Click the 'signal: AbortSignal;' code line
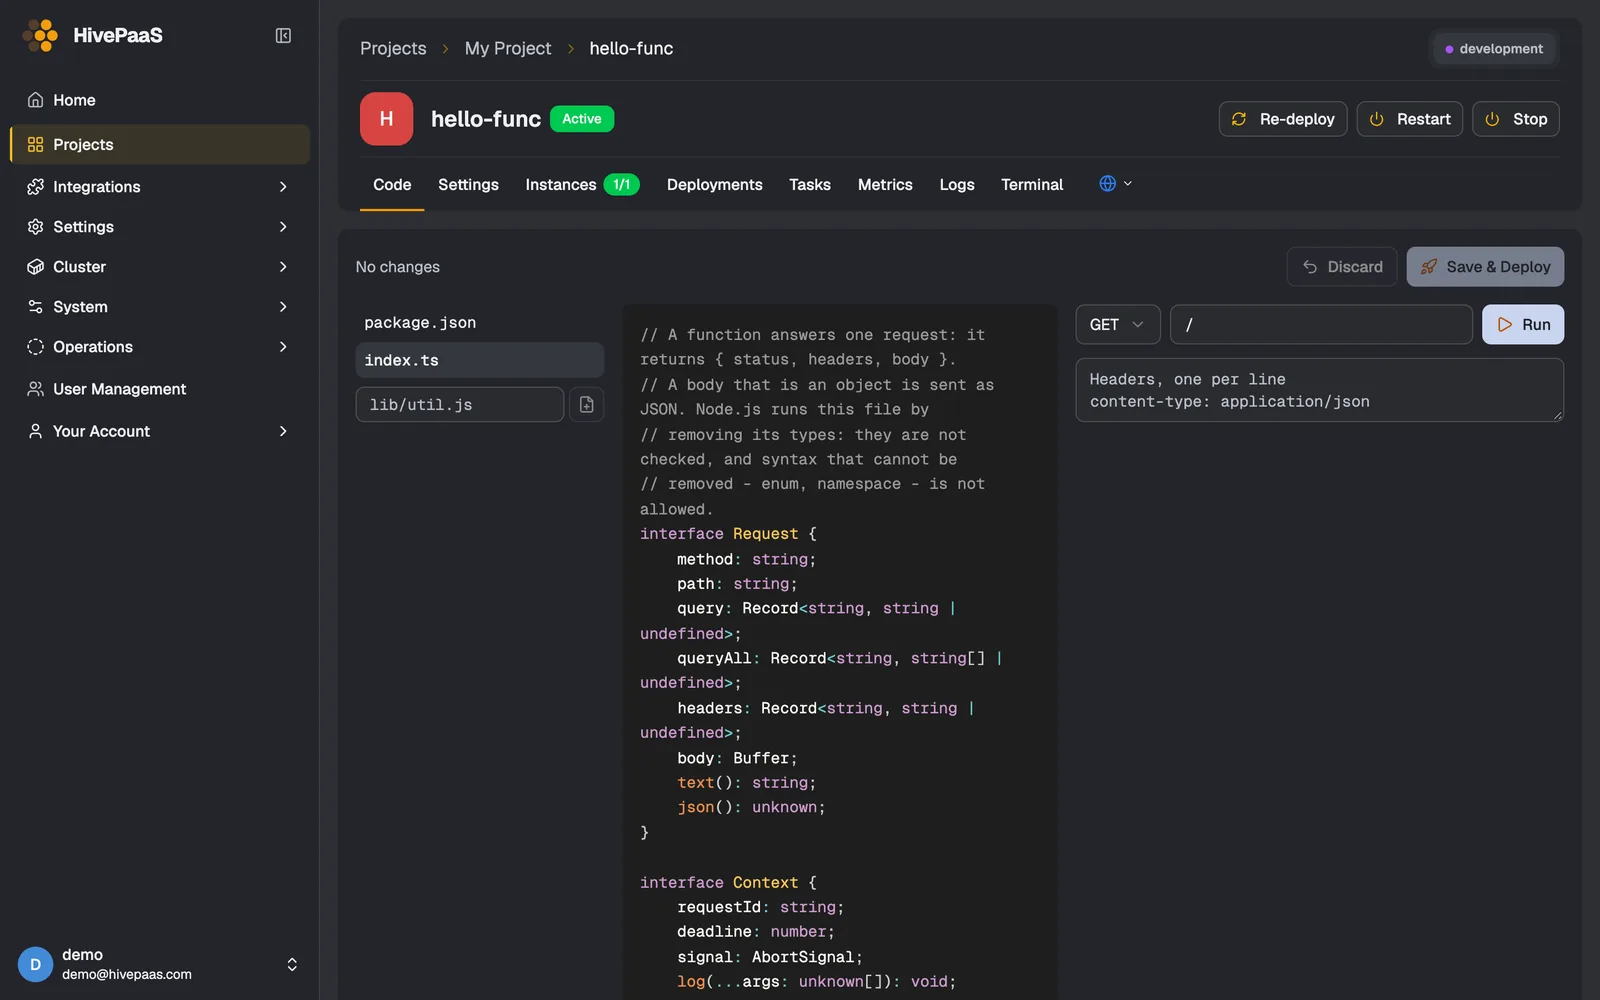Viewport: 1600px width, 1000px height. 770,957
